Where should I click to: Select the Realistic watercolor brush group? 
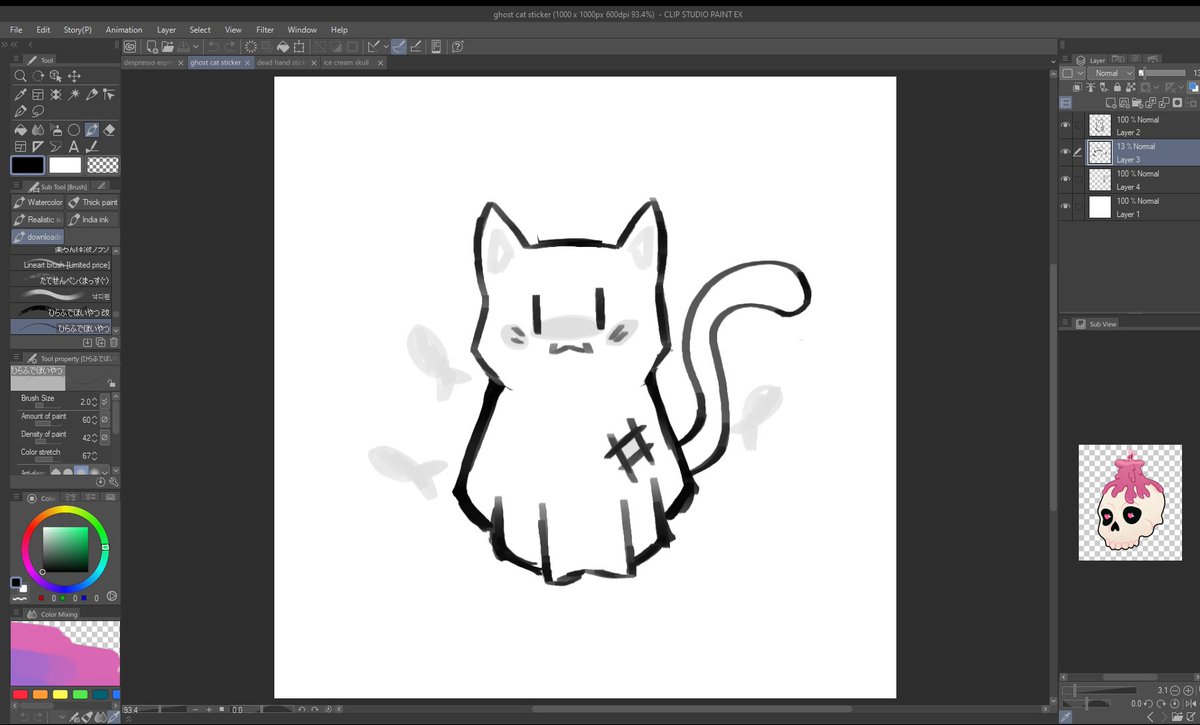(x=38, y=219)
